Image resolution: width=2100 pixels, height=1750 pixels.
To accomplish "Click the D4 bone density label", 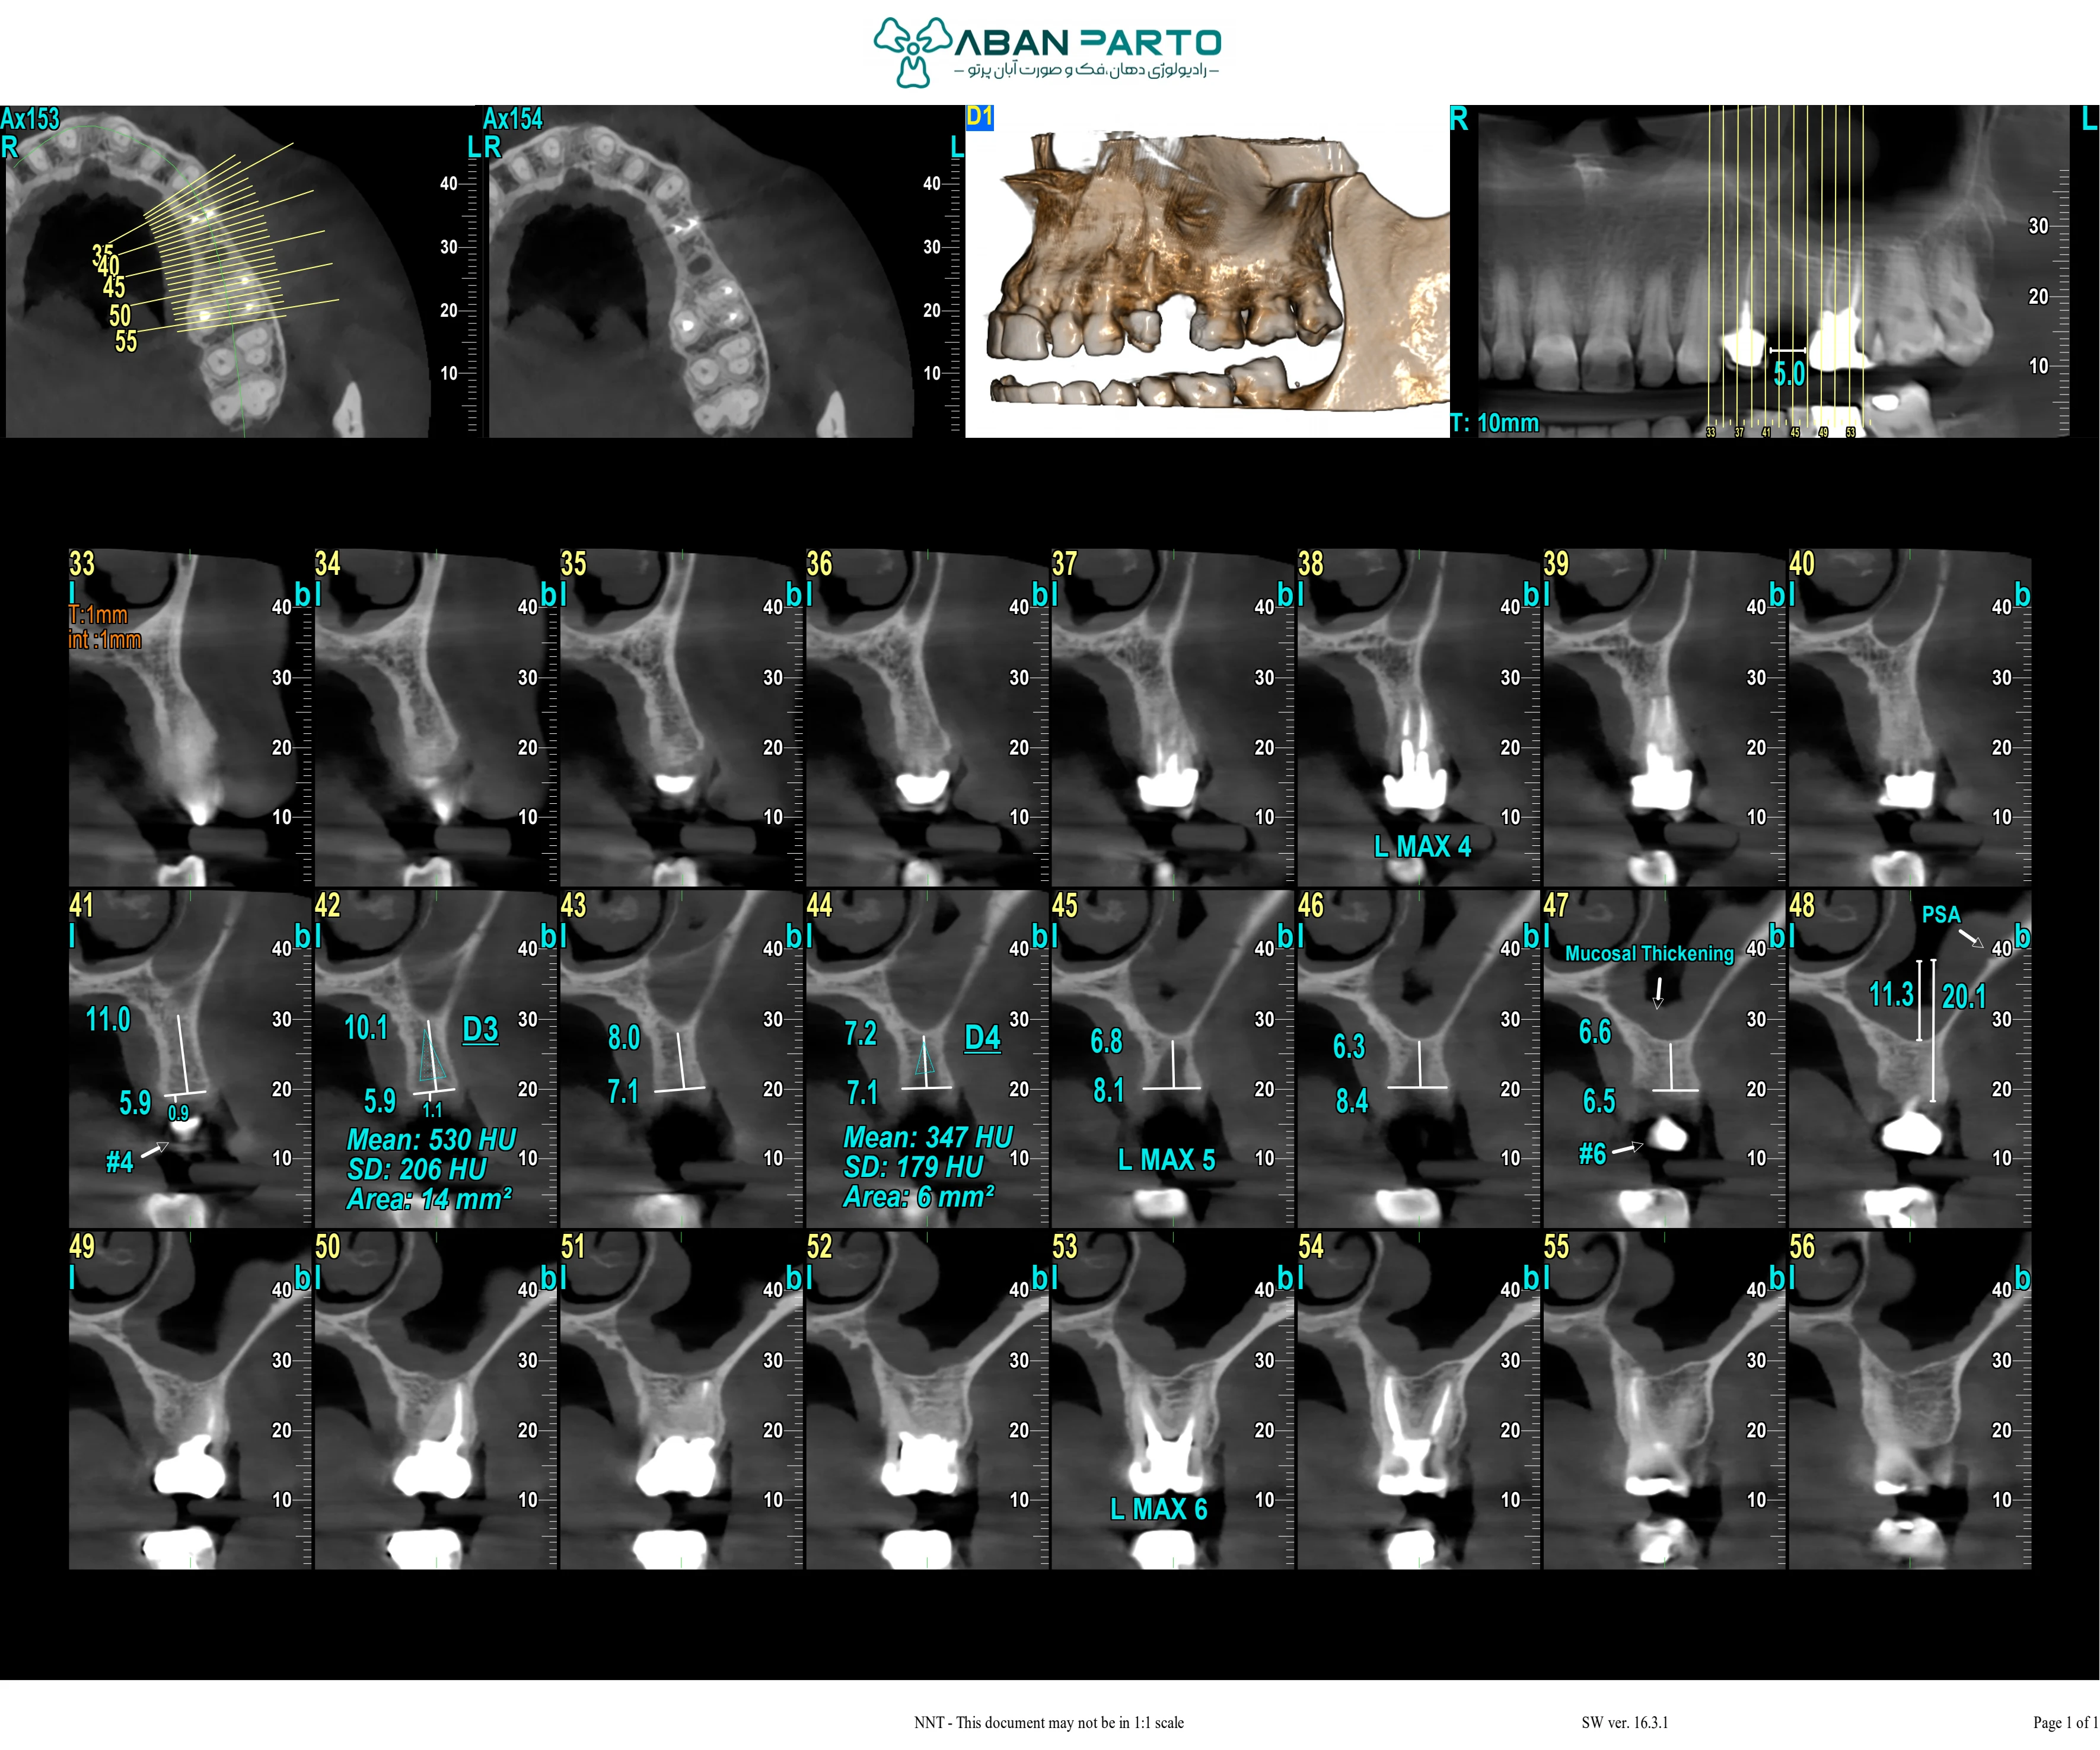I will pyautogui.click(x=982, y=1037).
